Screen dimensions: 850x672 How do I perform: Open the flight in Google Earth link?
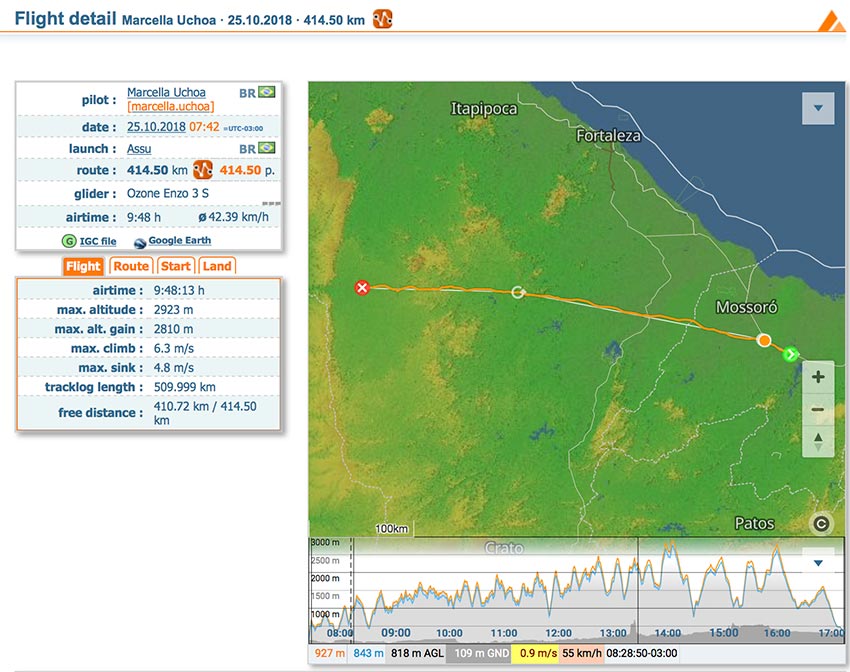(x=179, y=240)
